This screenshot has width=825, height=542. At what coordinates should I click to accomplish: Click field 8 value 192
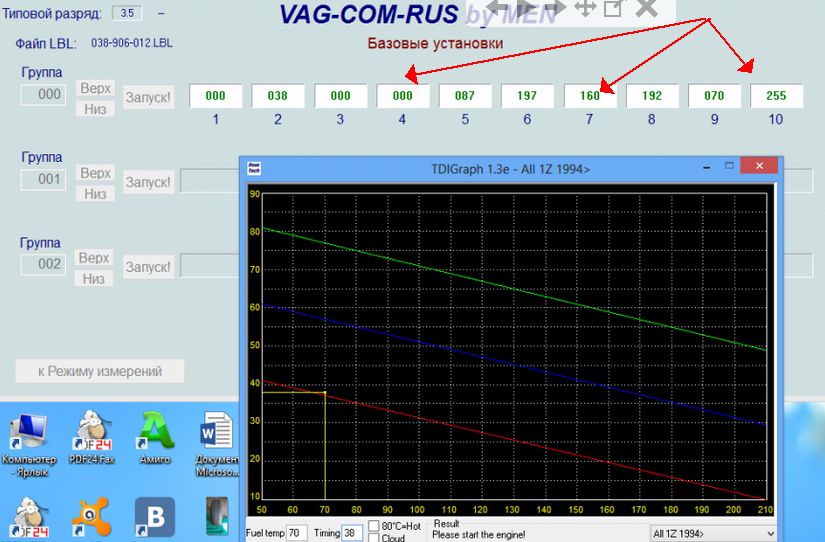pos(652,96)
